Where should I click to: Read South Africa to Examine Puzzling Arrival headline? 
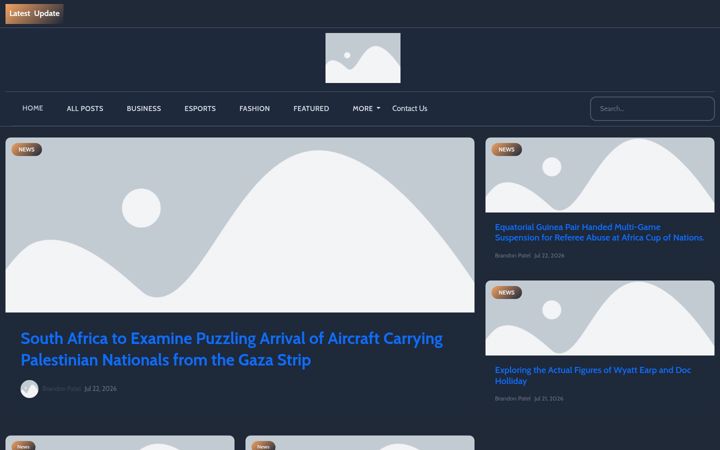click(231, 349)
